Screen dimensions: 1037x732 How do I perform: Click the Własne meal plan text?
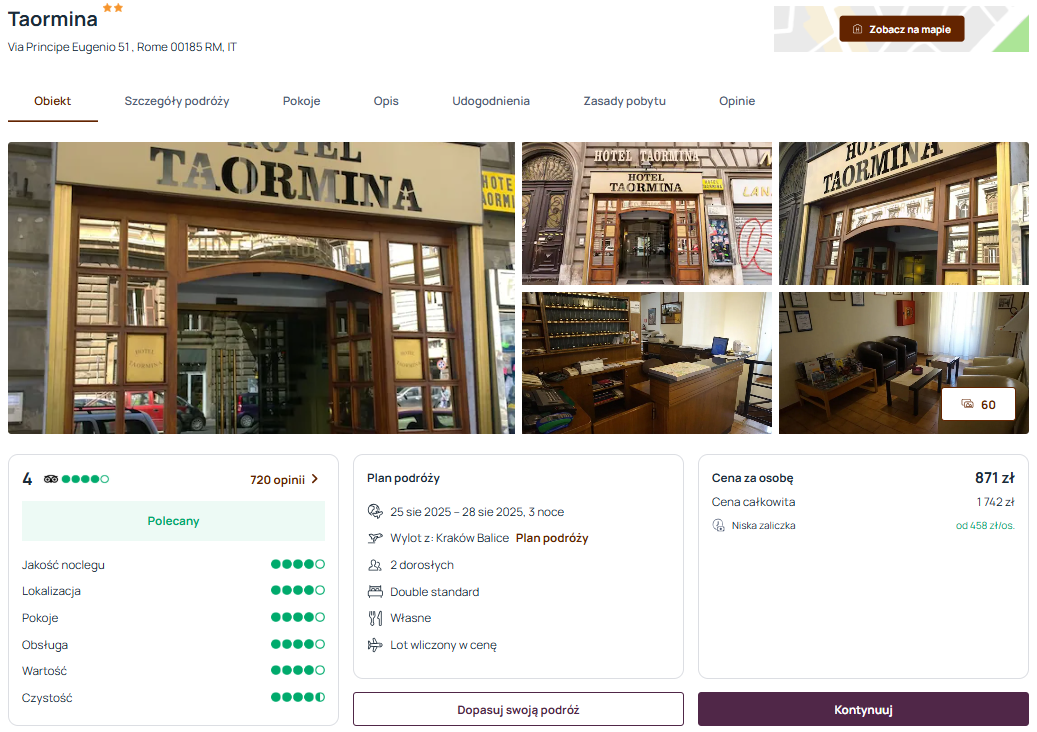pyautogui.click(x=411, y=618)
